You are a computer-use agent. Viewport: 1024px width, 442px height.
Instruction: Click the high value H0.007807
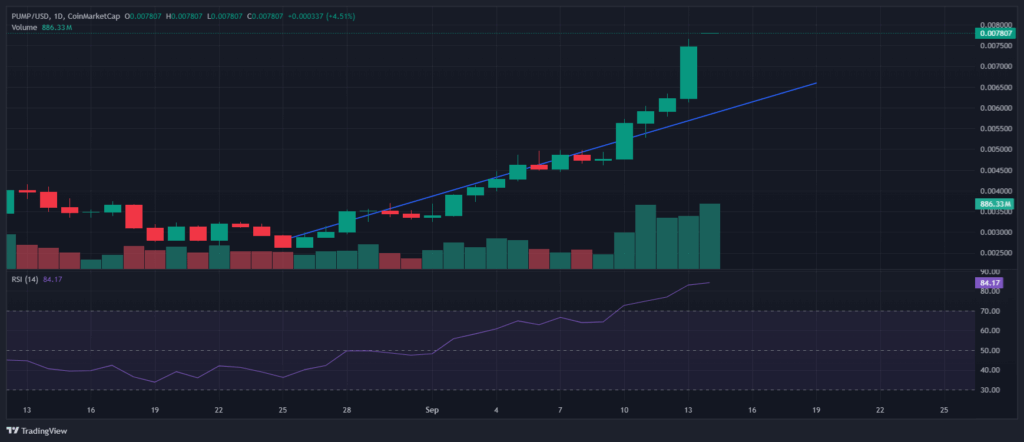click(x=184, y=16)
